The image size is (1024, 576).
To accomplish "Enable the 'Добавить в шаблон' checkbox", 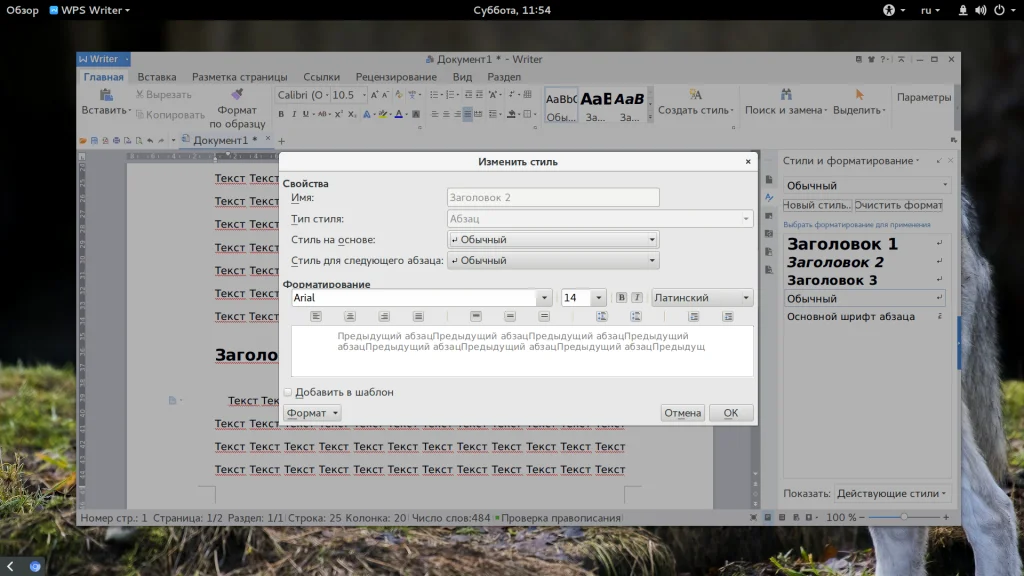I will point(288,393).
